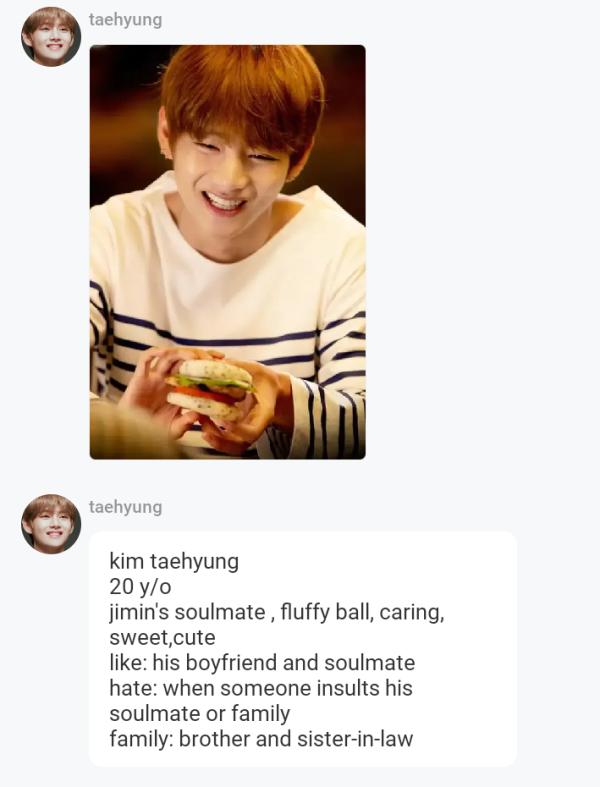Click the 'hate: when someone insults his' line
600x787 pixels.
point(261,688)
